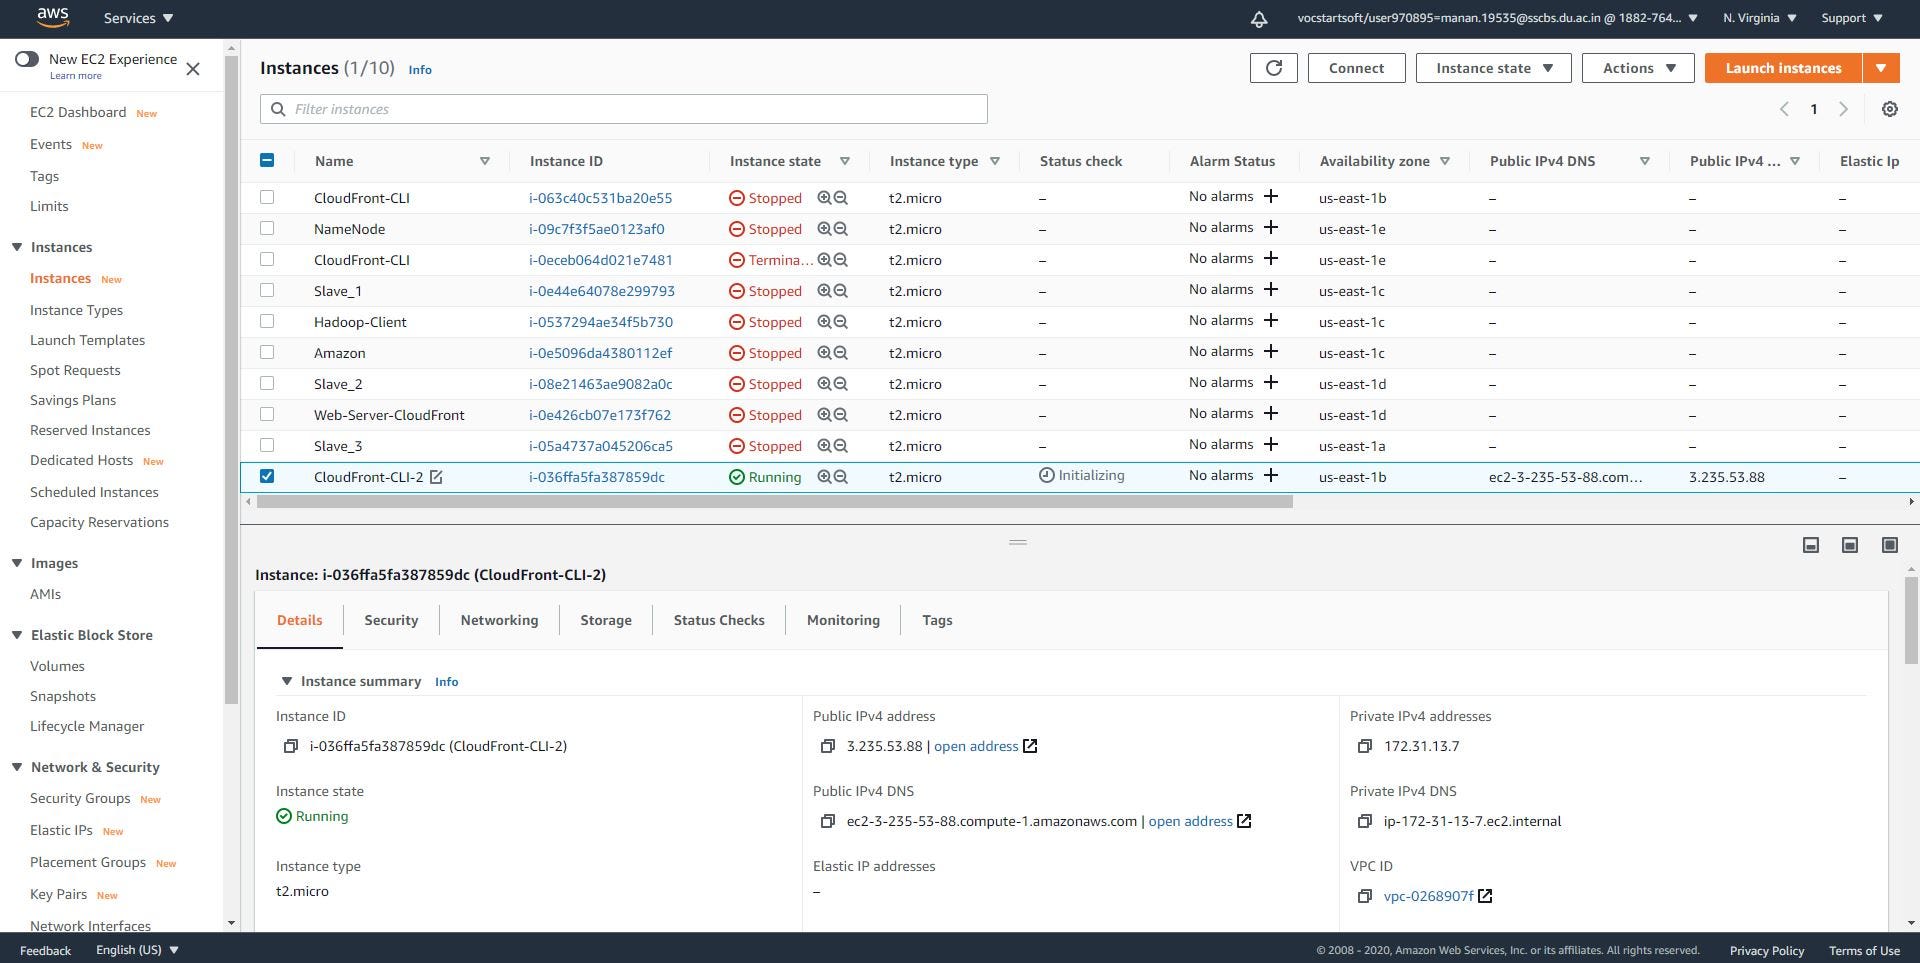Open N. Virginia region dropdown
Viewport: 1920px width, 963px height.
click(1760, 18)
